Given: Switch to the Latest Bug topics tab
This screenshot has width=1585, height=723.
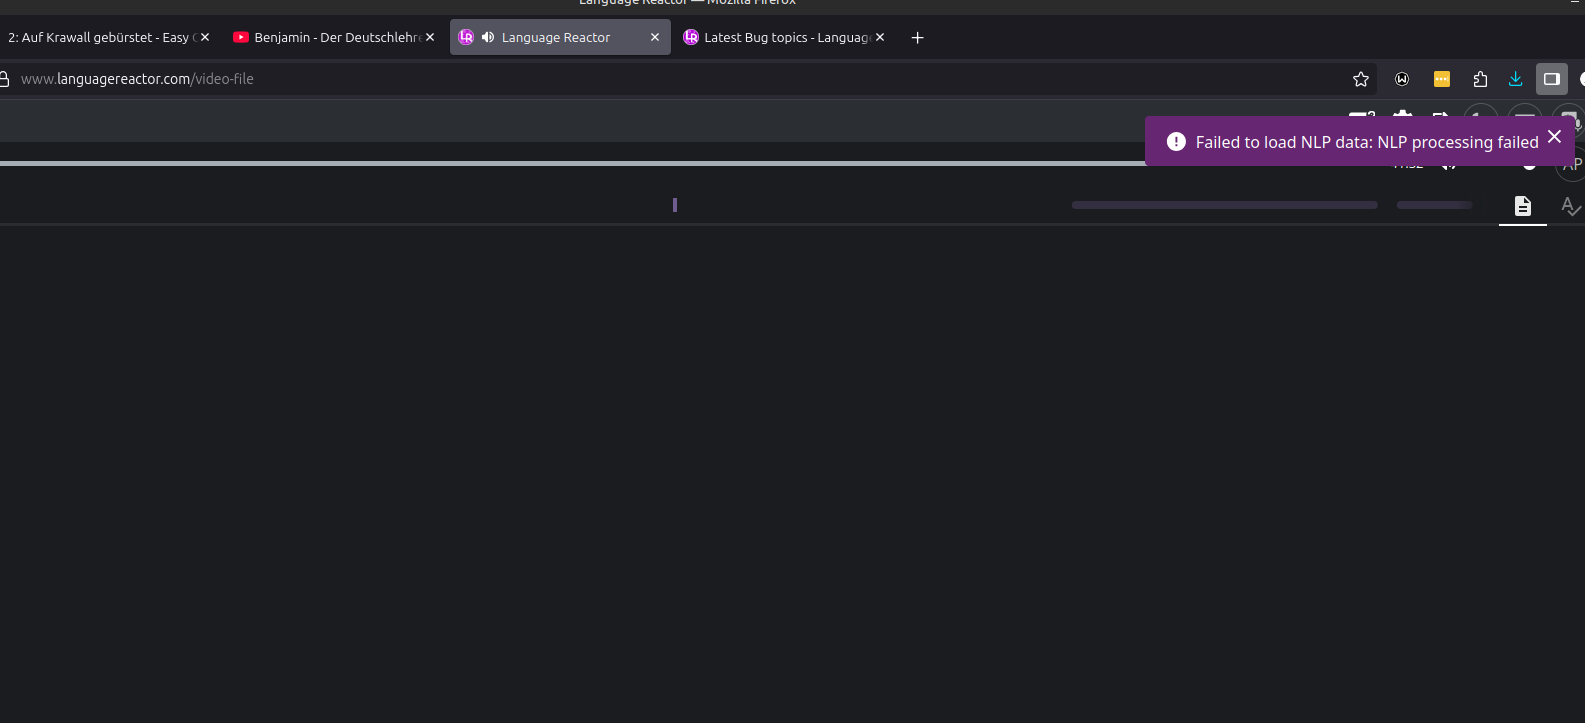Looking at the screenshot, I should (780, 38).
